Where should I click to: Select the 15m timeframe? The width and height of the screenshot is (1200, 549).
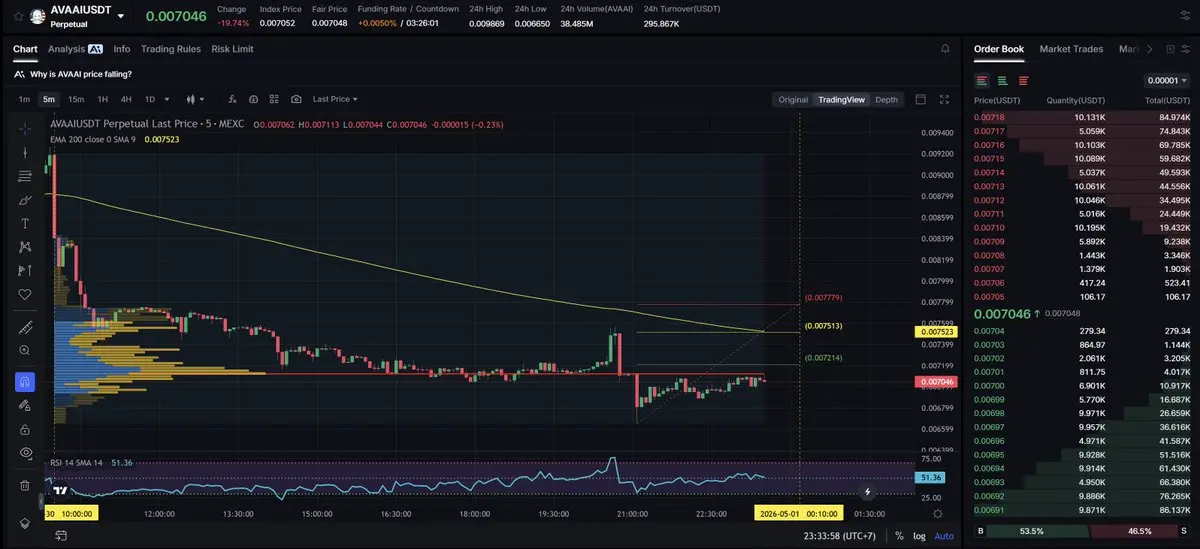(x=76, y=99)
